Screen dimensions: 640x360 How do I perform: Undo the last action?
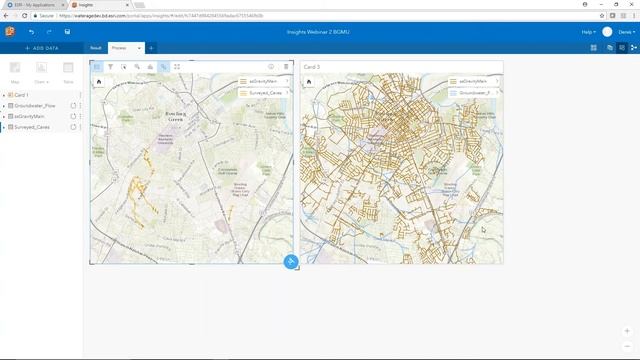coord(31,32)
